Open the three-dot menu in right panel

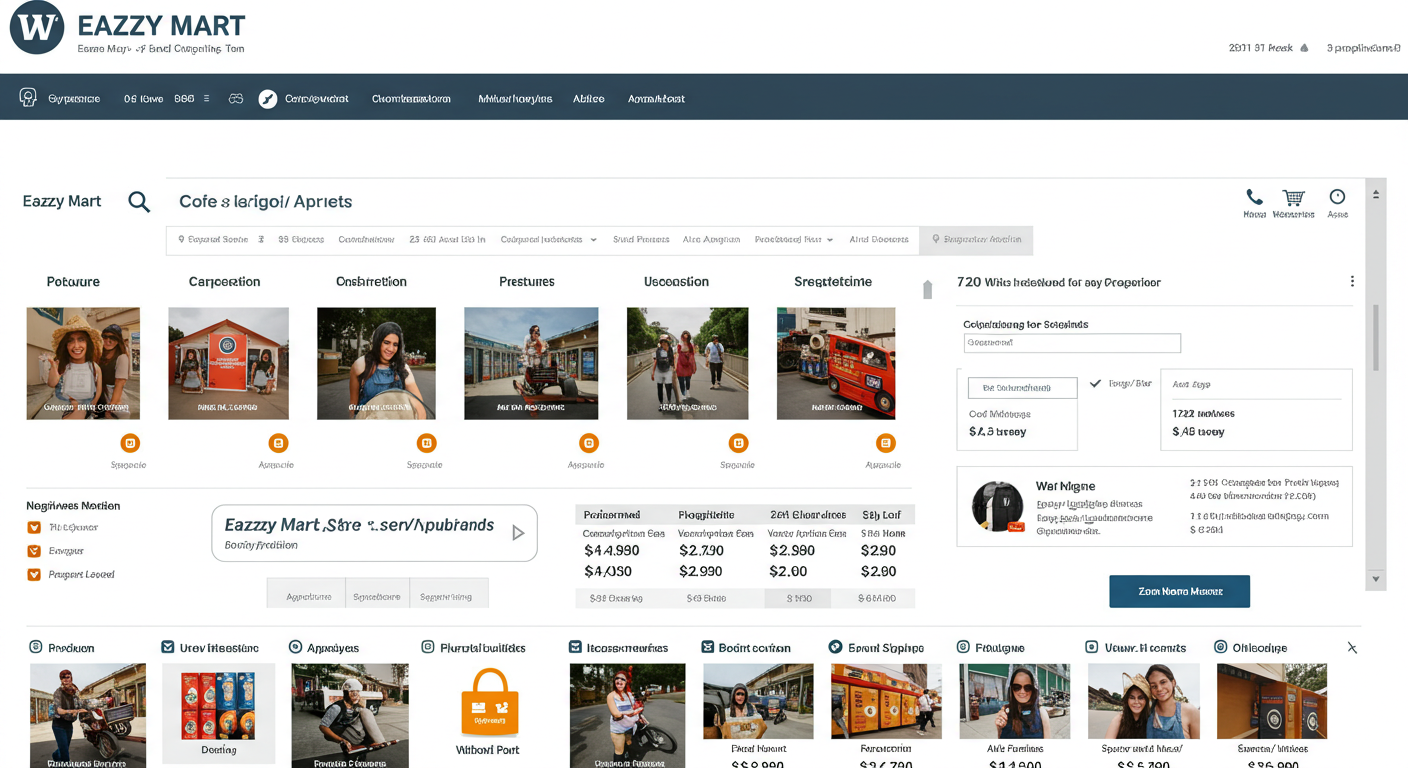coord(1352,282)
